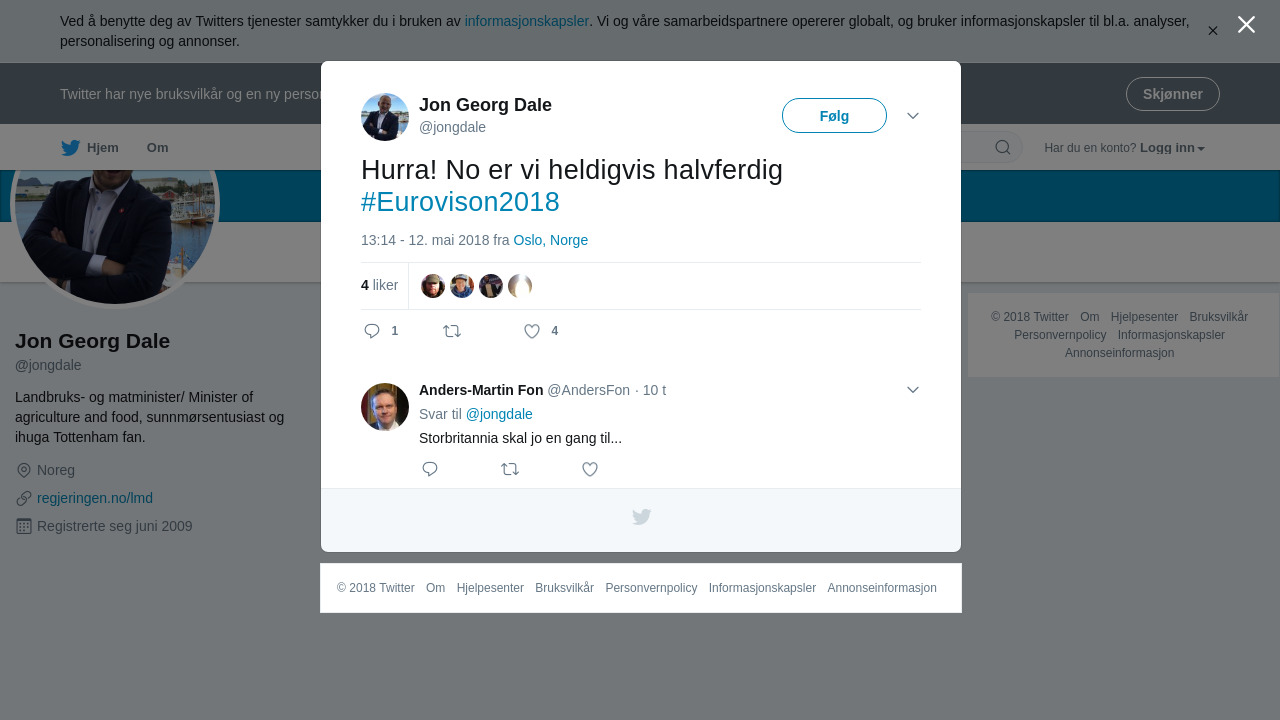Image resolution: width=1280 pixels, height=720 pixels.
Task: Click first liker avatar thumbnail
Action: [x=433, y=286]
